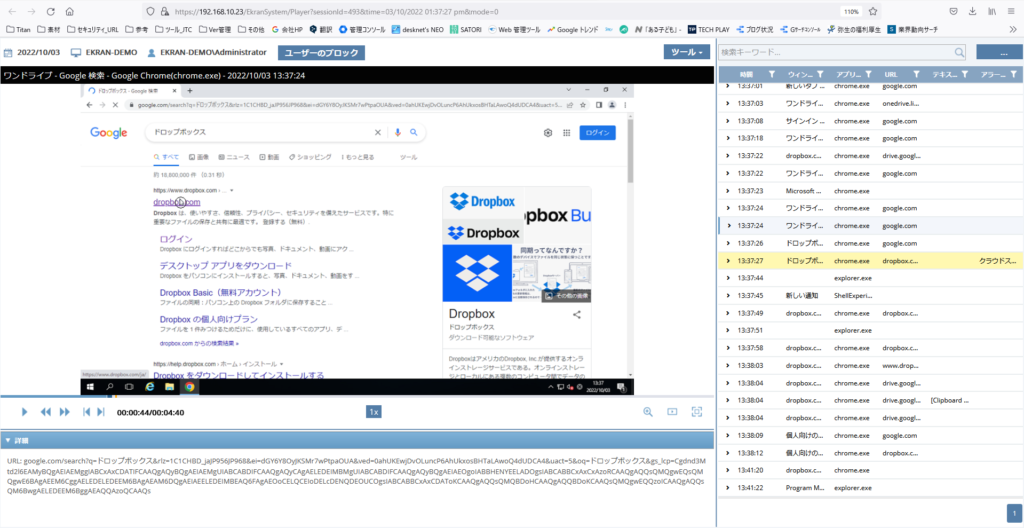Filter the 時間 column
The width and height of the screenshot is (1024, 528).
pos(771,74)
